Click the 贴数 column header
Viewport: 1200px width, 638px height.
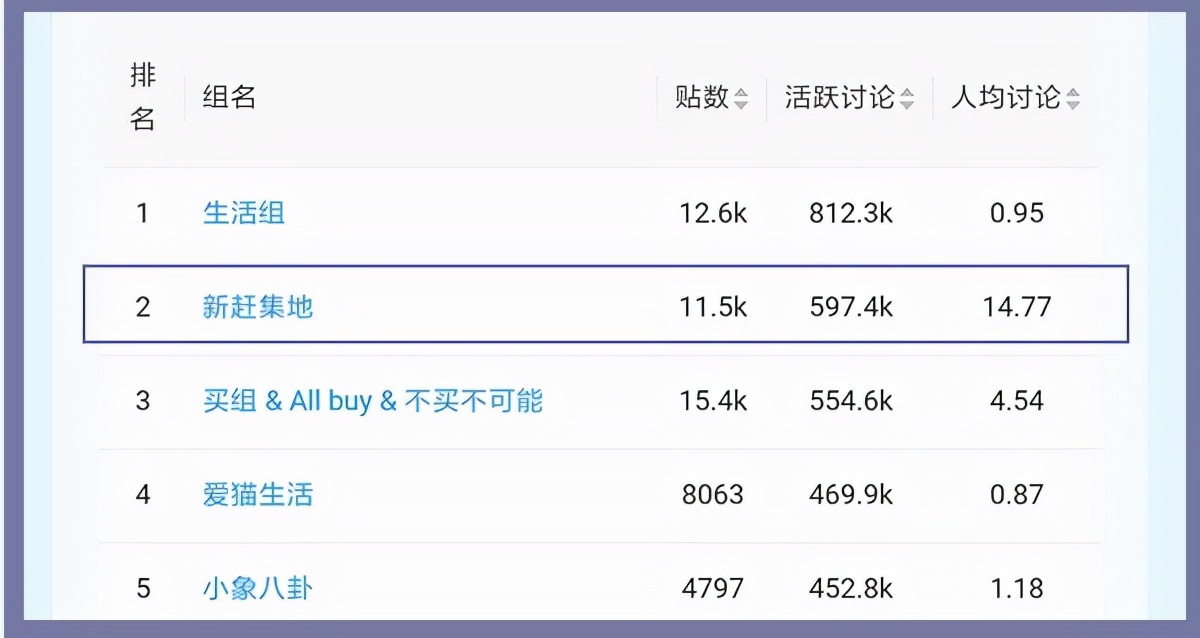tap(702, 98)
